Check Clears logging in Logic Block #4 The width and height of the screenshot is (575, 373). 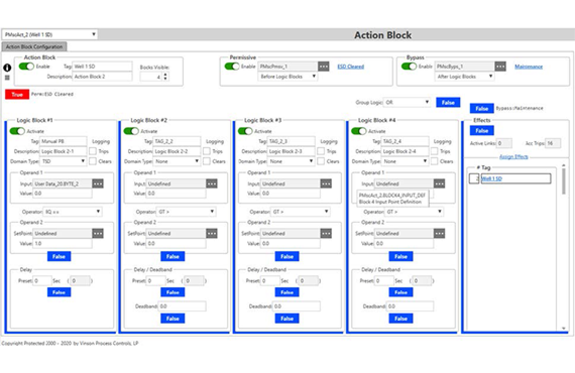[435, 161]
